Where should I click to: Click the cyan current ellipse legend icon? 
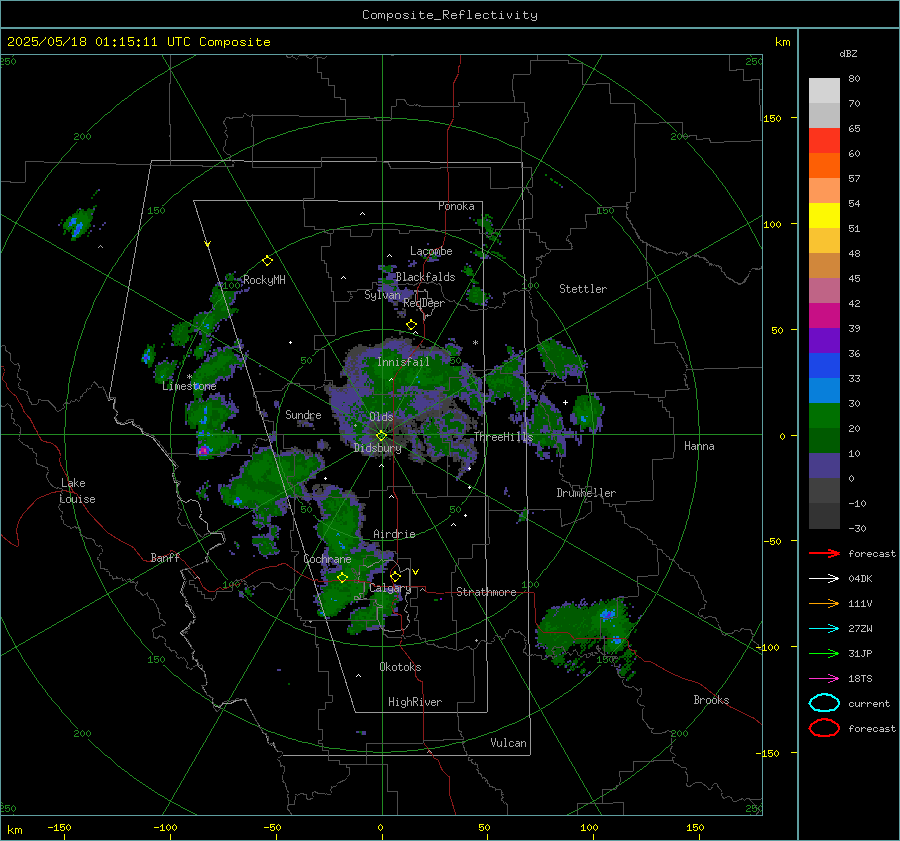click(824, 703)
